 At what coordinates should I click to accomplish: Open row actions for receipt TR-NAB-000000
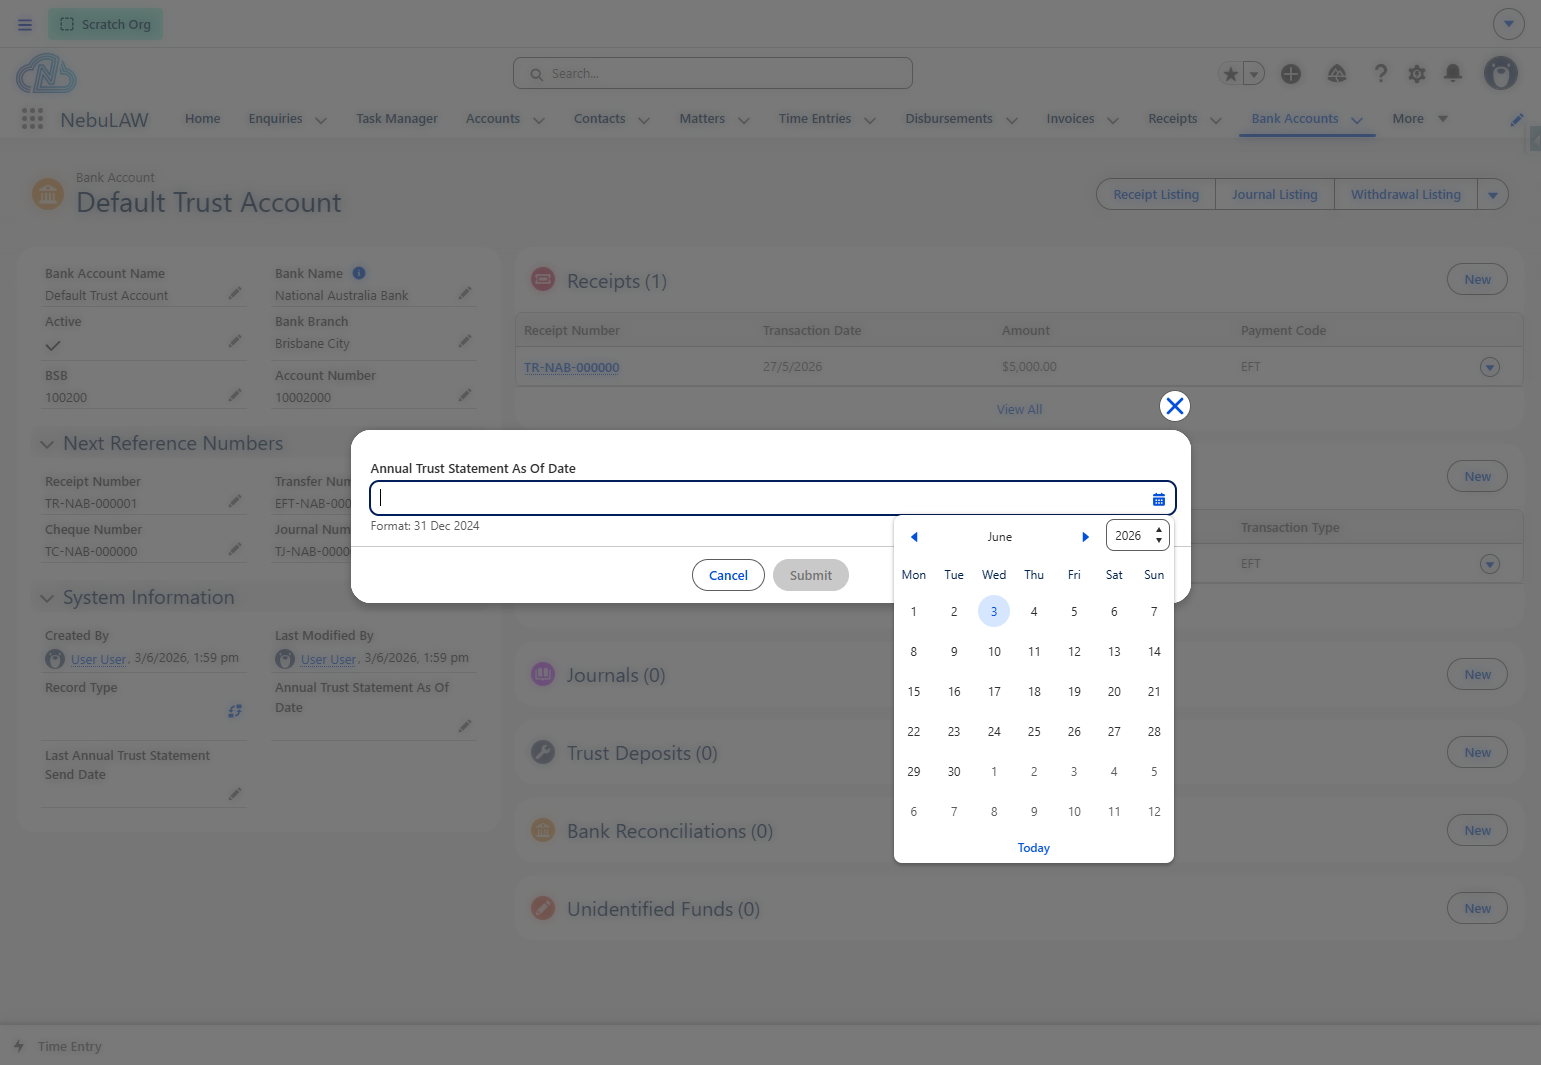pos(1490,367)
